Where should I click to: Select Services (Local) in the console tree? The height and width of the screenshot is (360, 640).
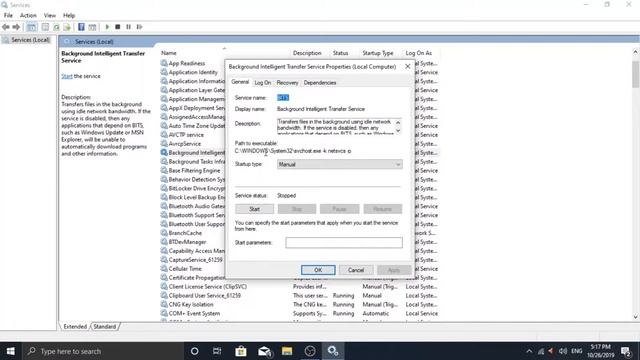(x=30, y=40)
